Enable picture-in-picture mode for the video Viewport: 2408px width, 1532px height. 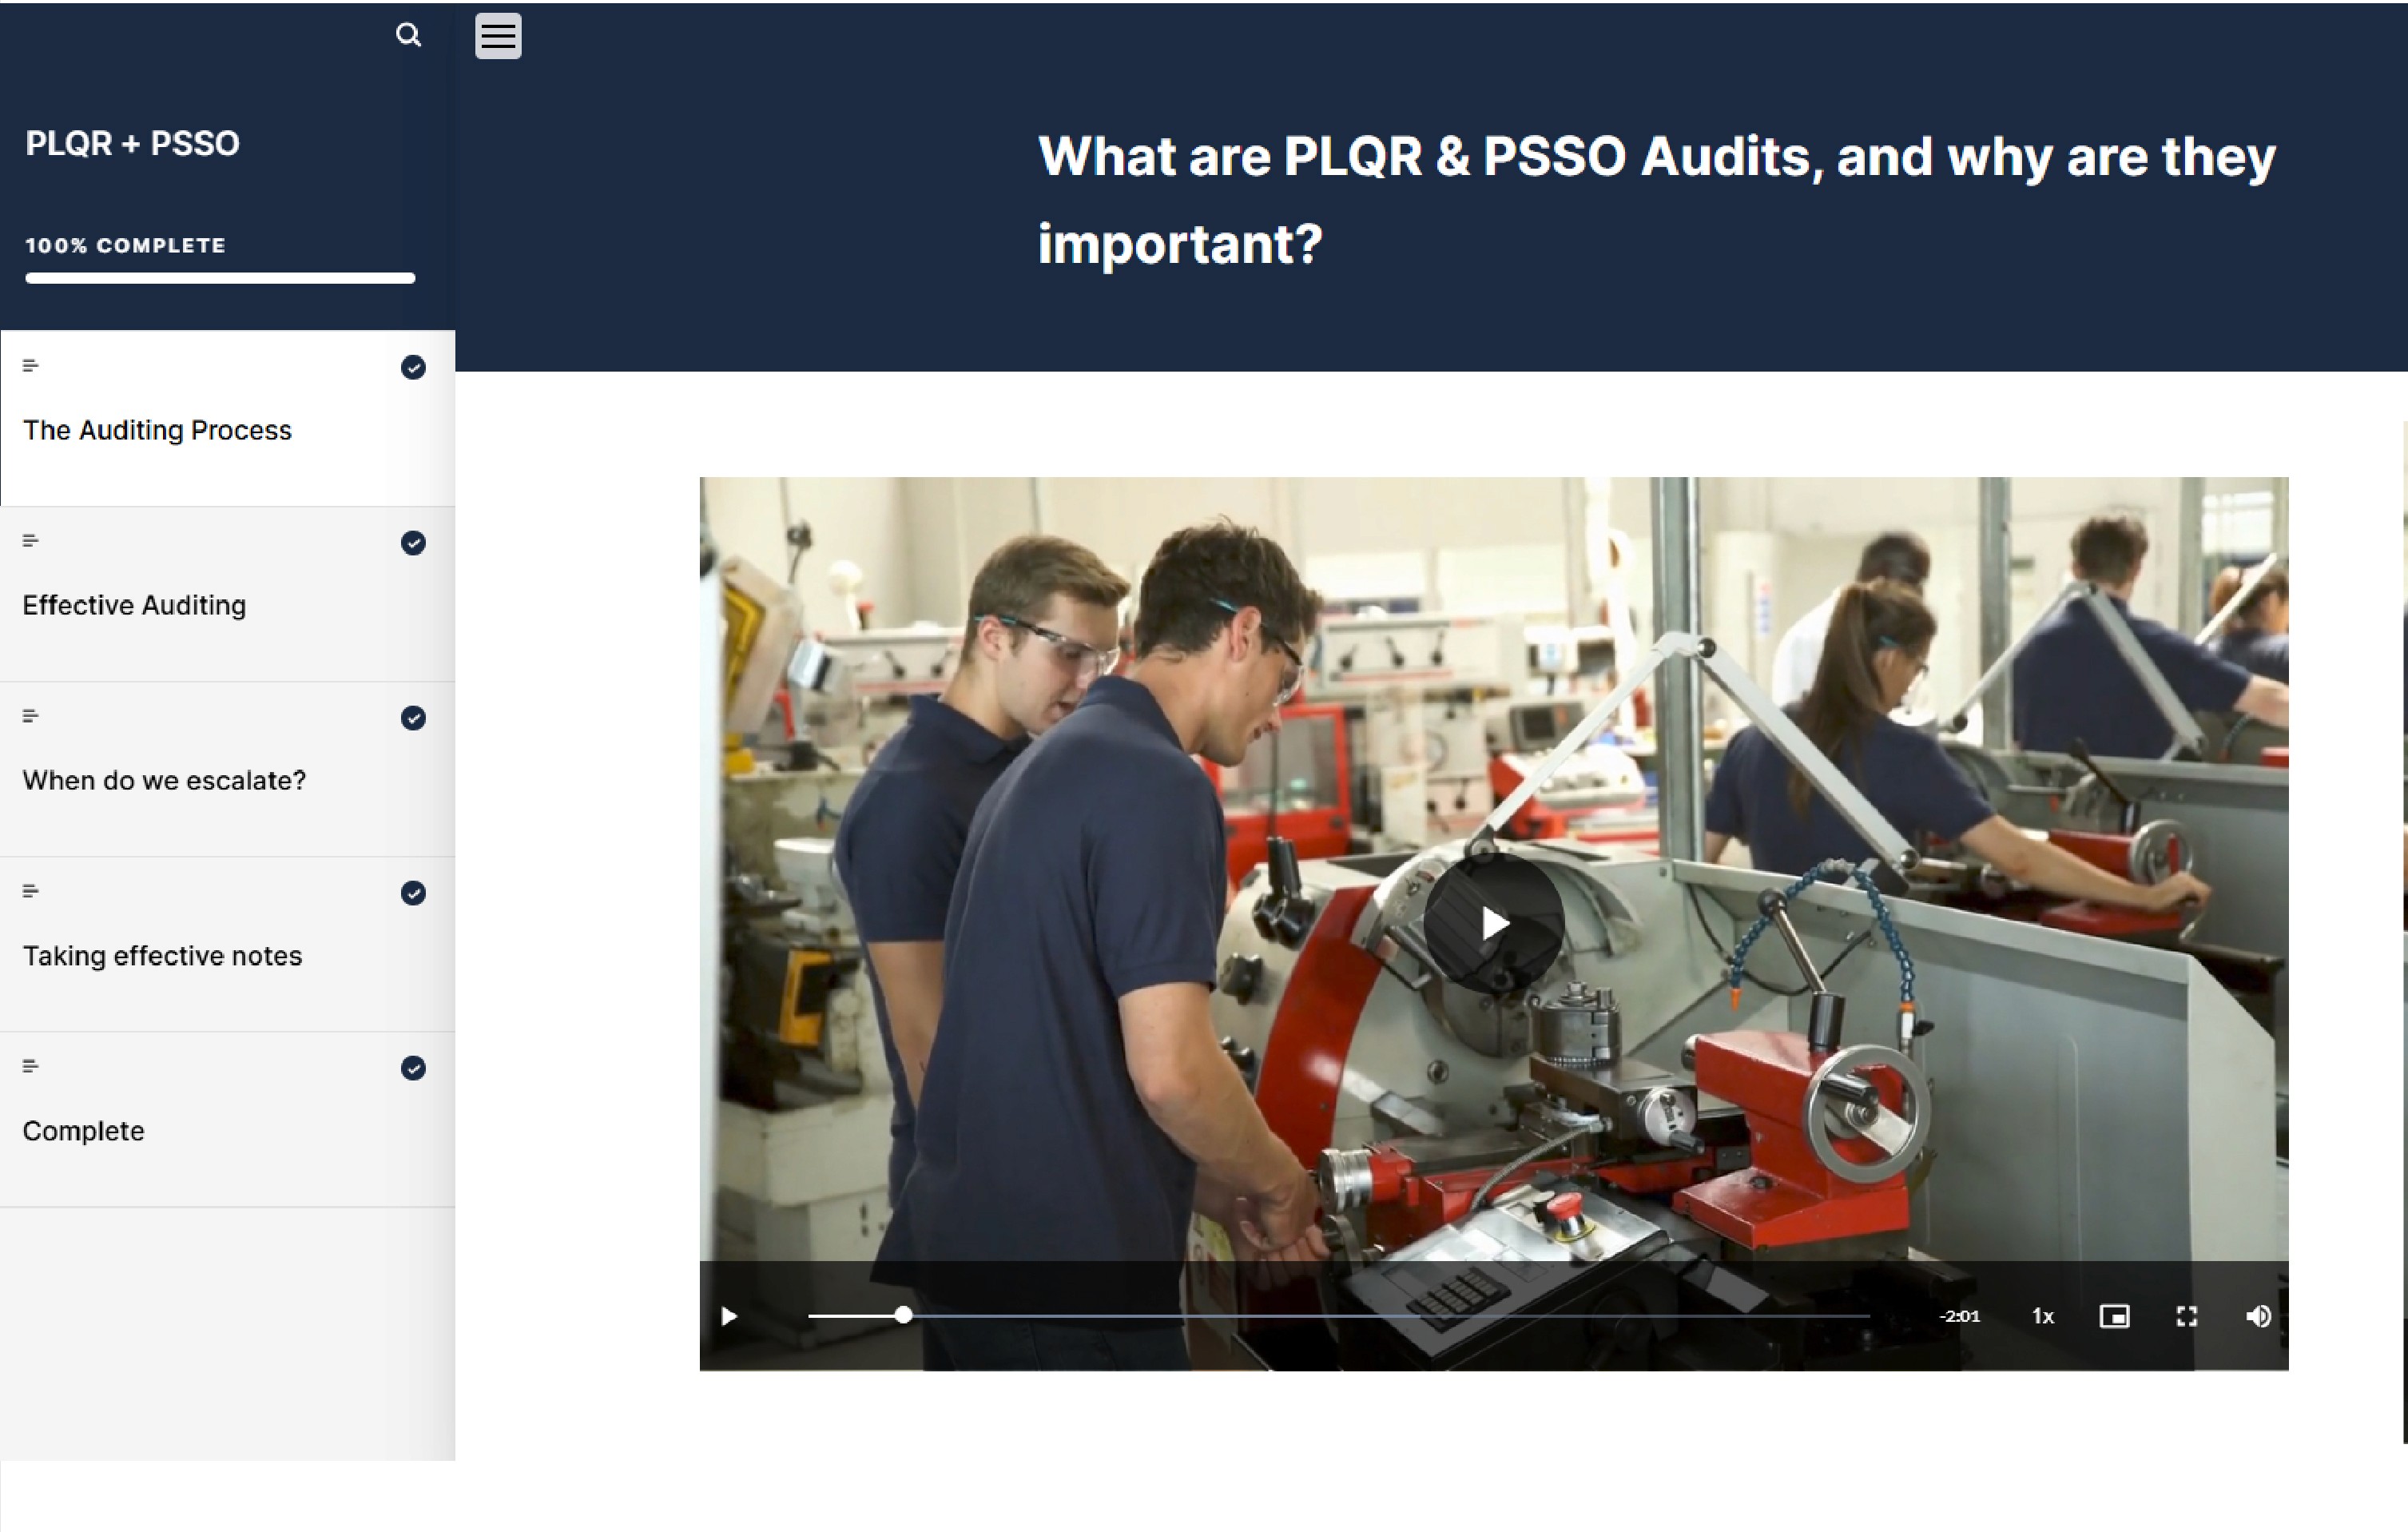coord(2115,1316)
